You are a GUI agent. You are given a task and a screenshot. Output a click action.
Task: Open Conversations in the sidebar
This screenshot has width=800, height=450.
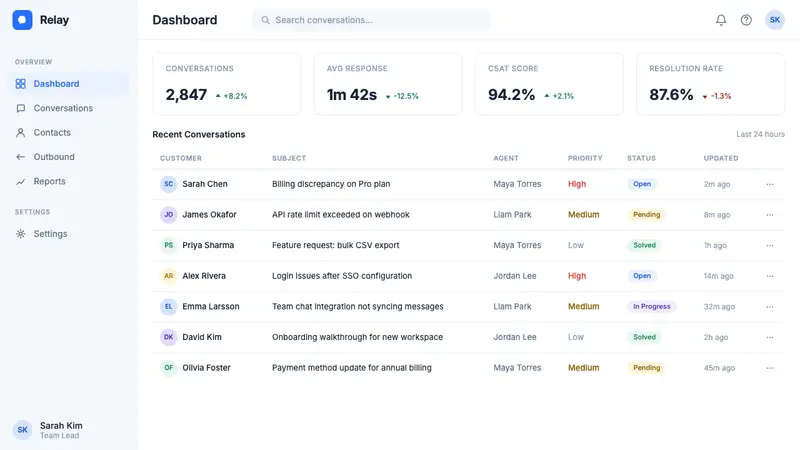68,108
